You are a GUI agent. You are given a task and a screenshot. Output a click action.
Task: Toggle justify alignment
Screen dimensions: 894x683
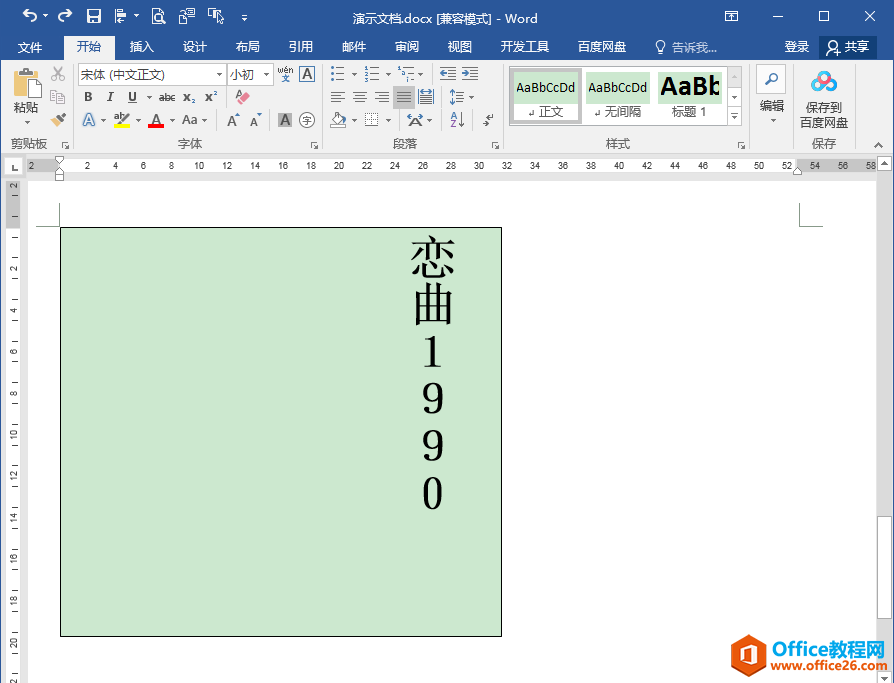tap(404, 97)
